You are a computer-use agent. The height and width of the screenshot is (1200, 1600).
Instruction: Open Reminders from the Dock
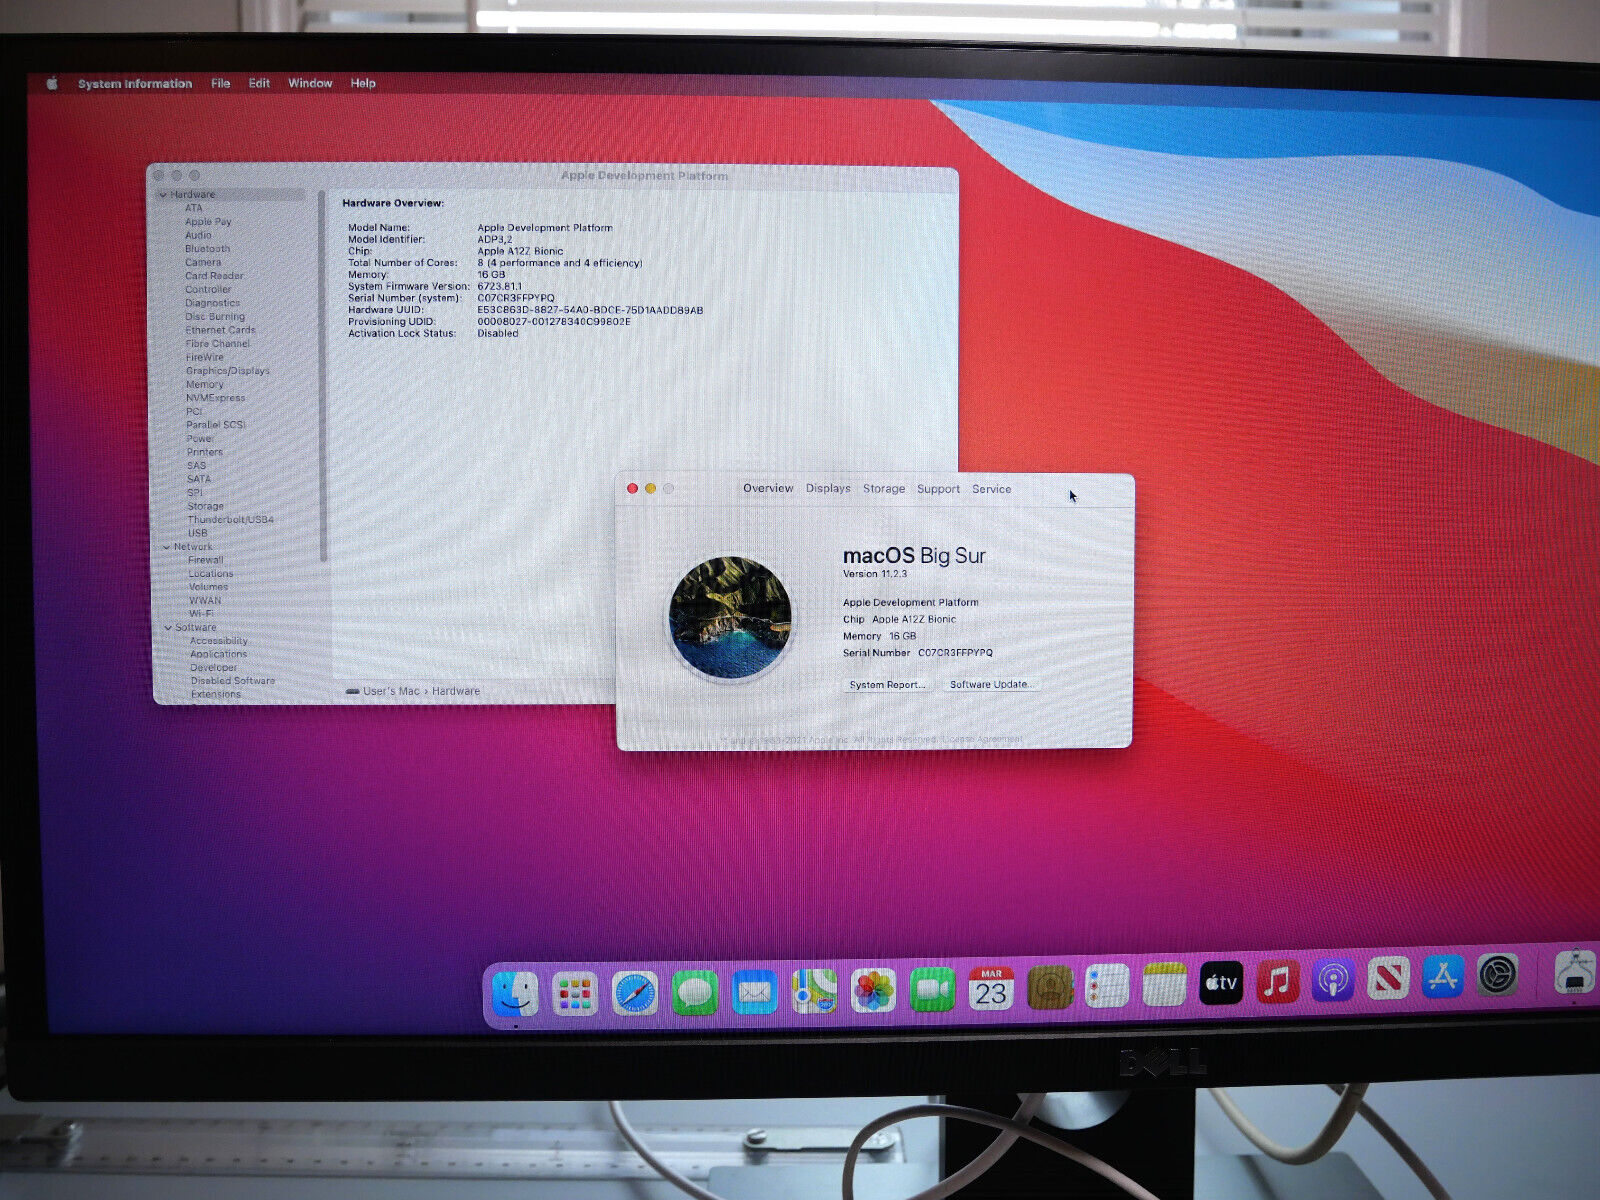click(1107, 987)
